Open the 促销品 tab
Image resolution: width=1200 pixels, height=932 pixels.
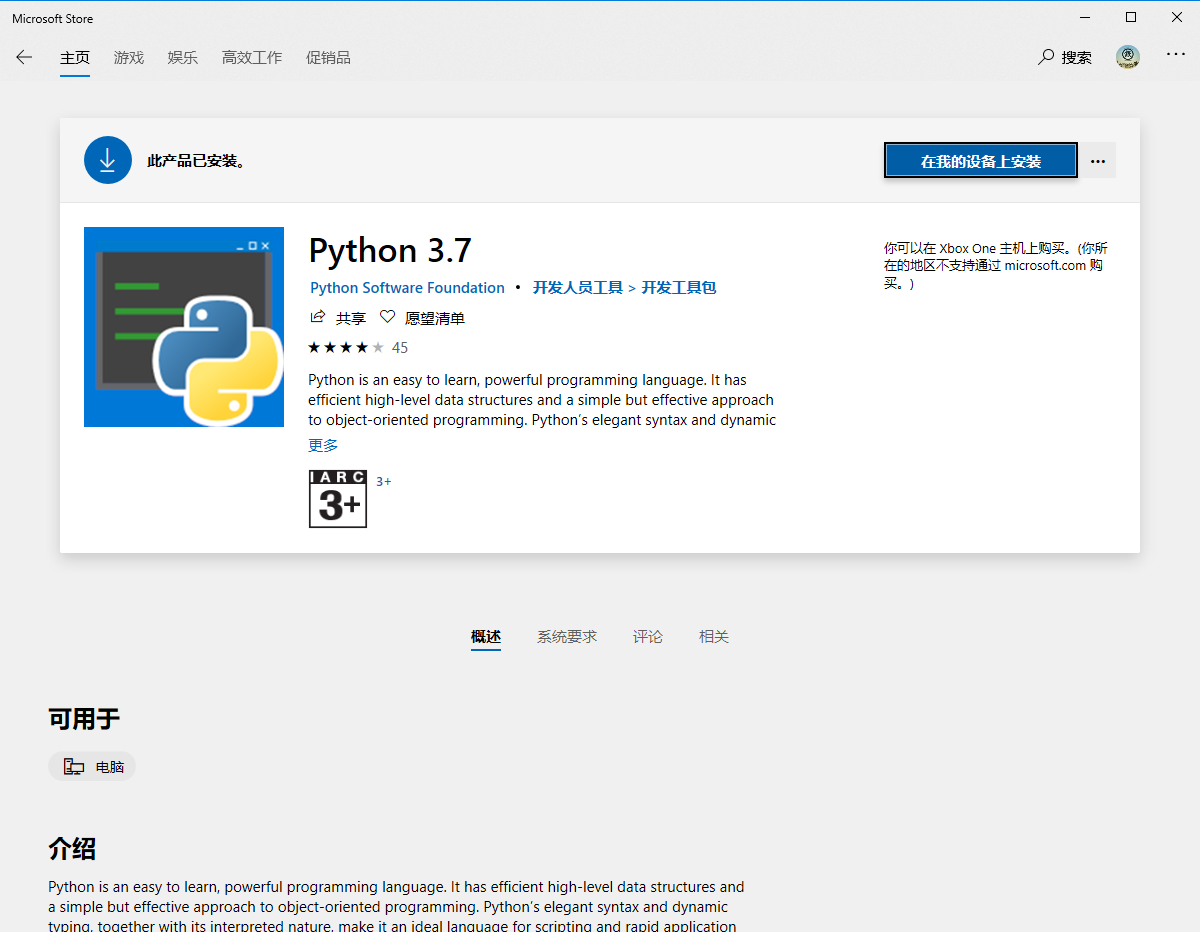click(x=328, y=58)
